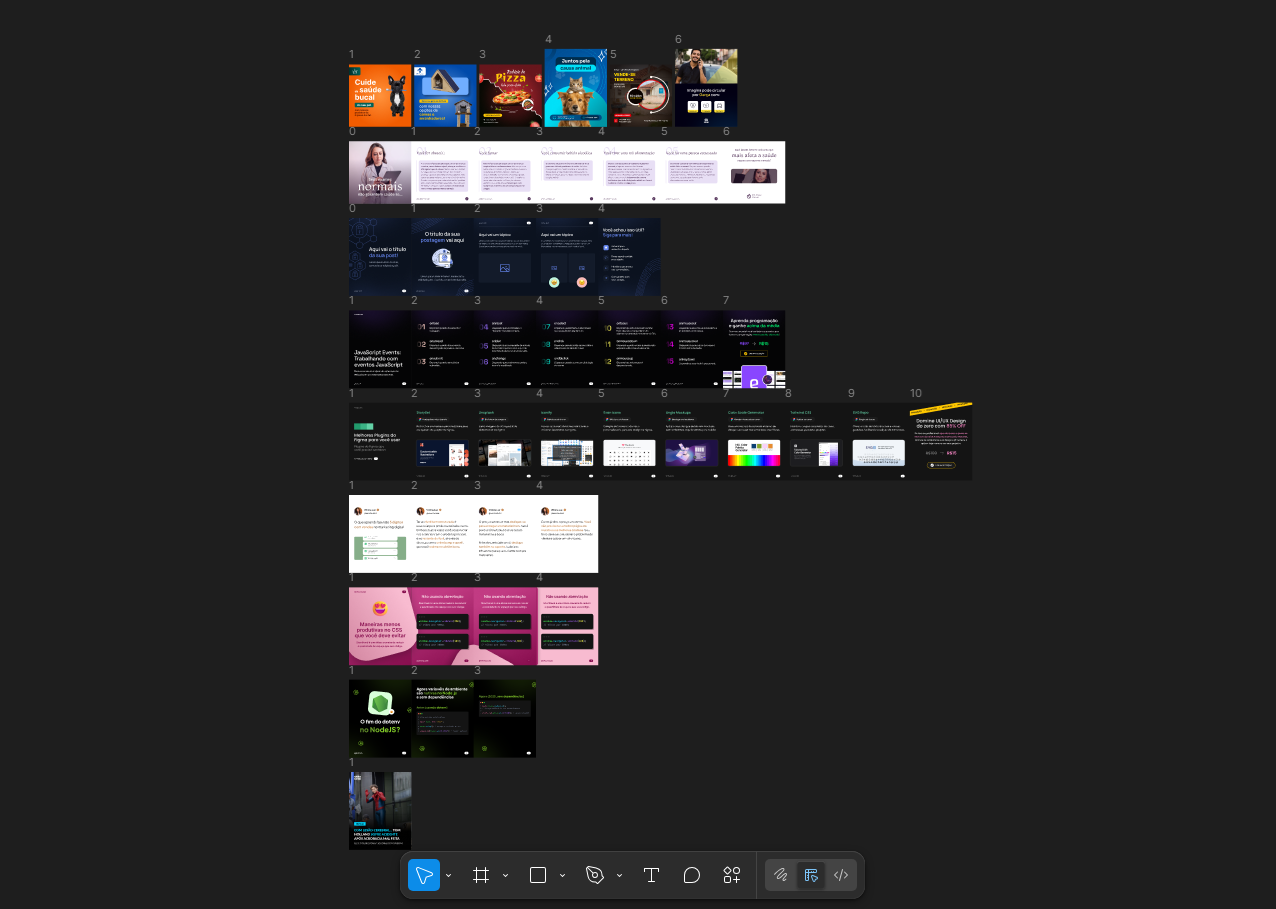This screenshot has height=909, width=1276.
Task: Select the 'O fim do dotenv no NodeJS?' frame
Action: click(380, 719)
